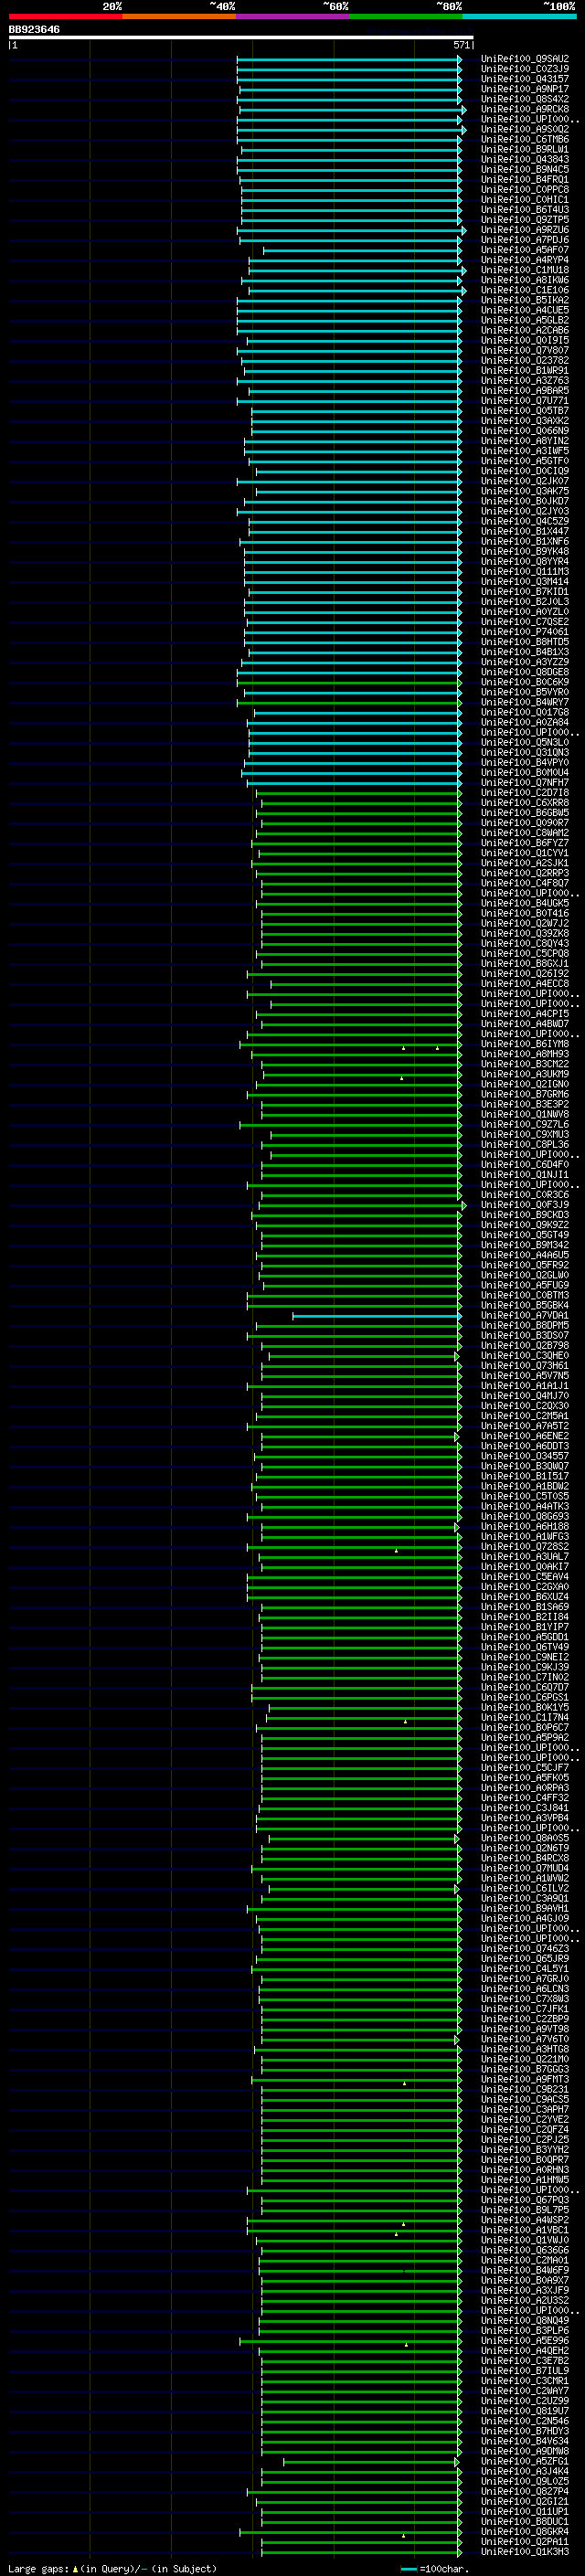Click the short cyan bar in A7VDA1 row
This screenshot has width=585, height=2576.
pos(376,1316)
